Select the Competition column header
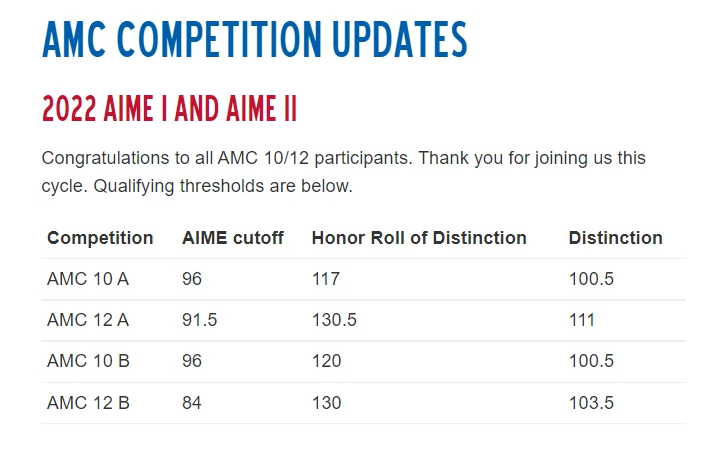Screen dimensions: 706x452 [100, 238]
